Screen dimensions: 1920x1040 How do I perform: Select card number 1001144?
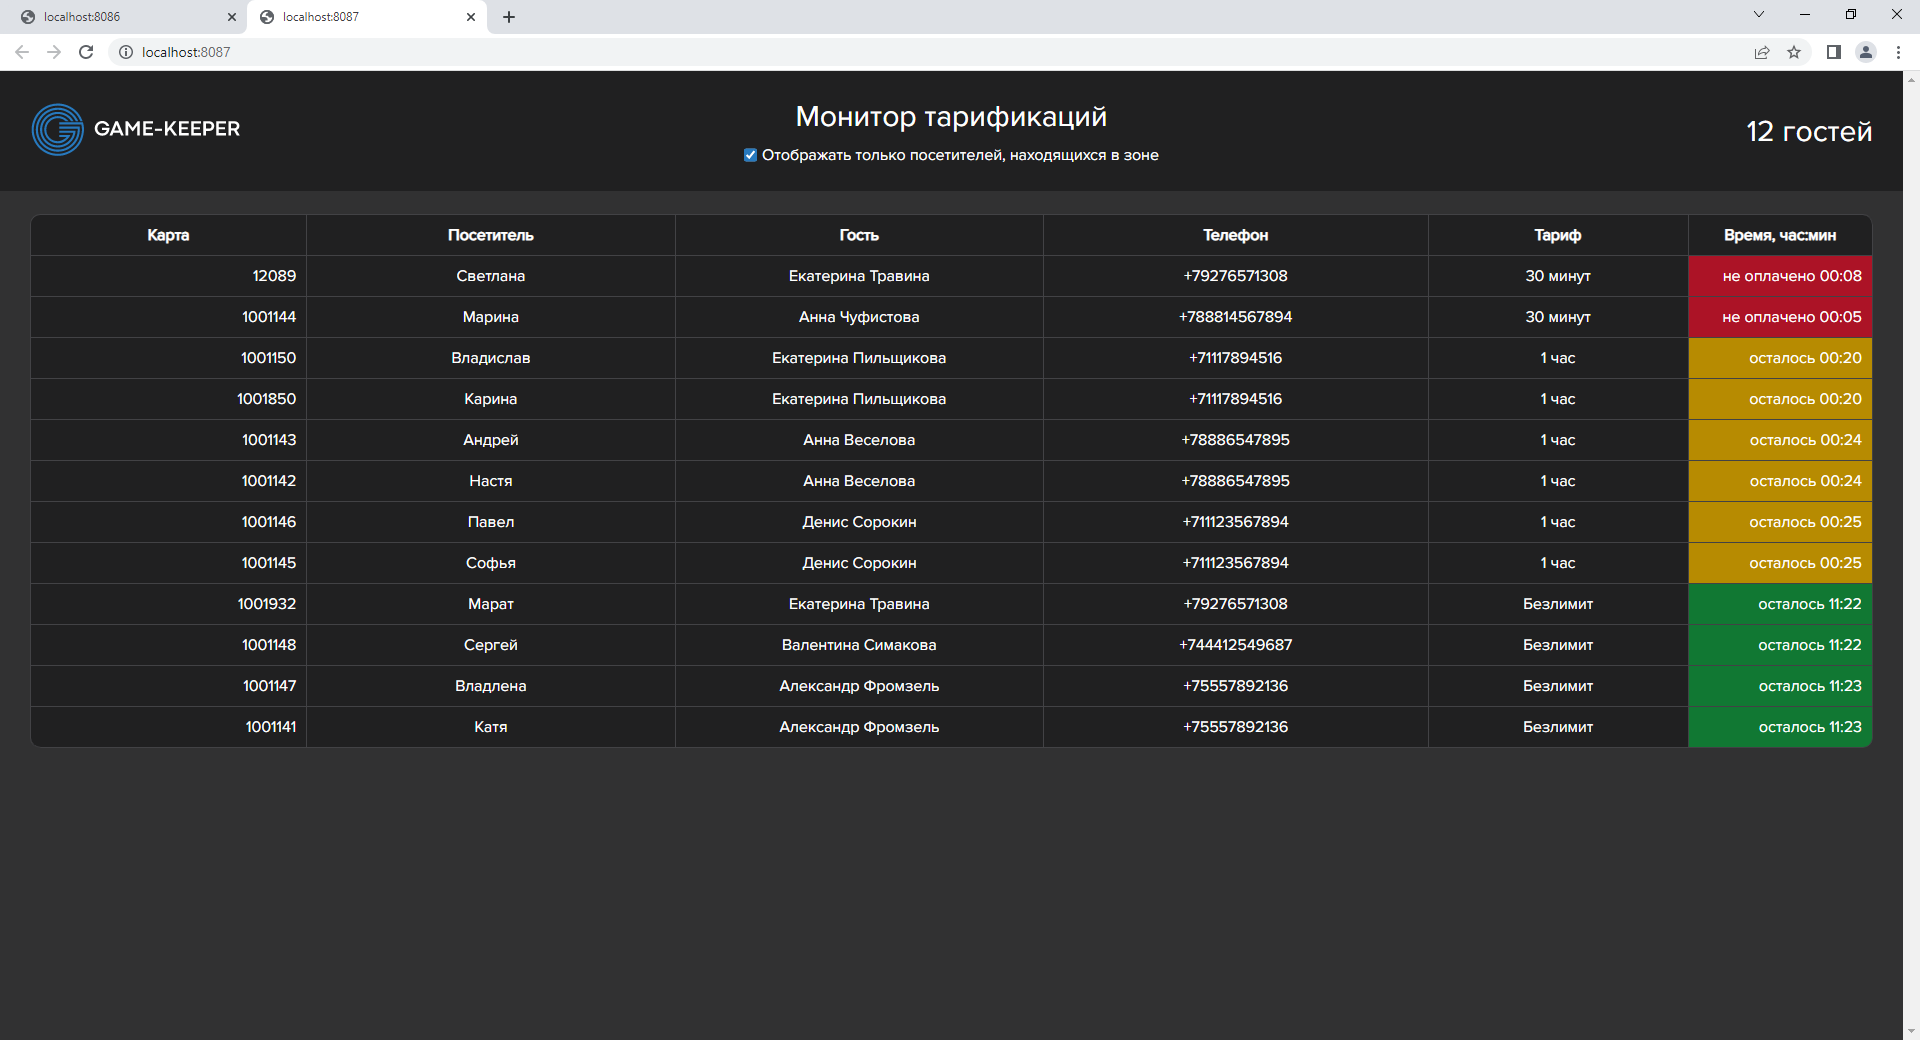[269, 317]
